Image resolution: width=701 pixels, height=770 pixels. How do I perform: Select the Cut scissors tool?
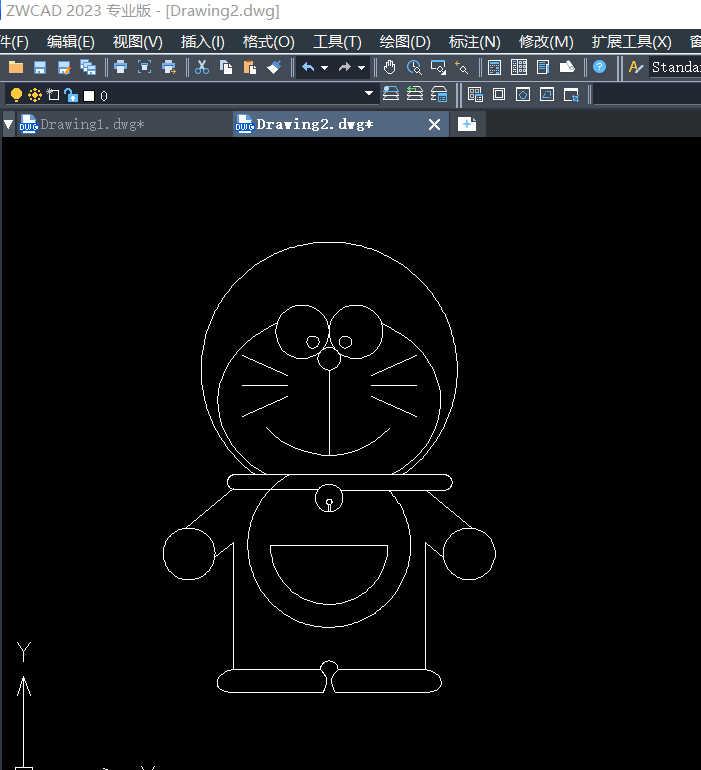(x=202, y=67)
